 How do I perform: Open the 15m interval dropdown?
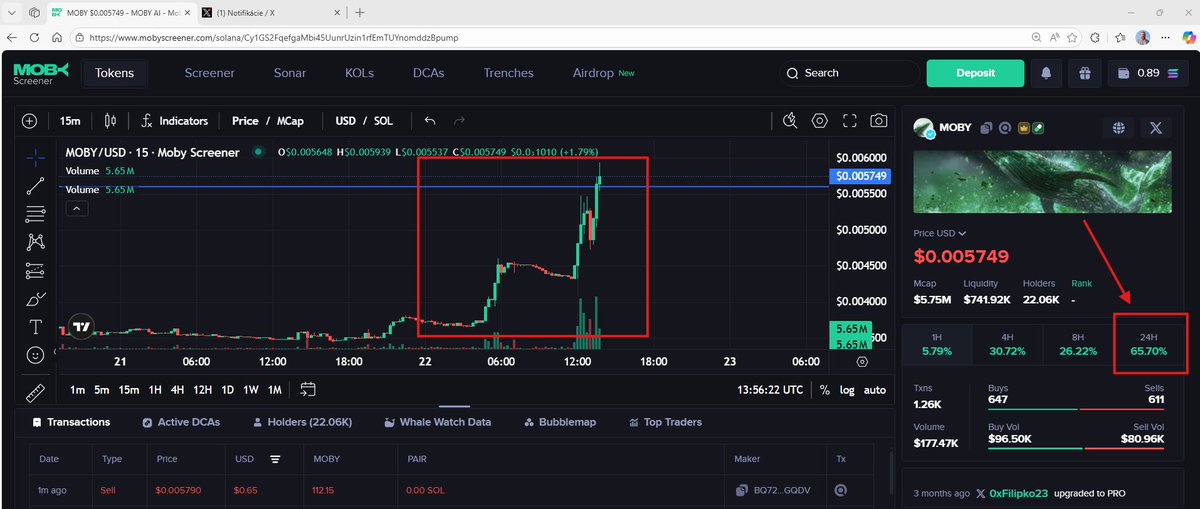(70, 121)
